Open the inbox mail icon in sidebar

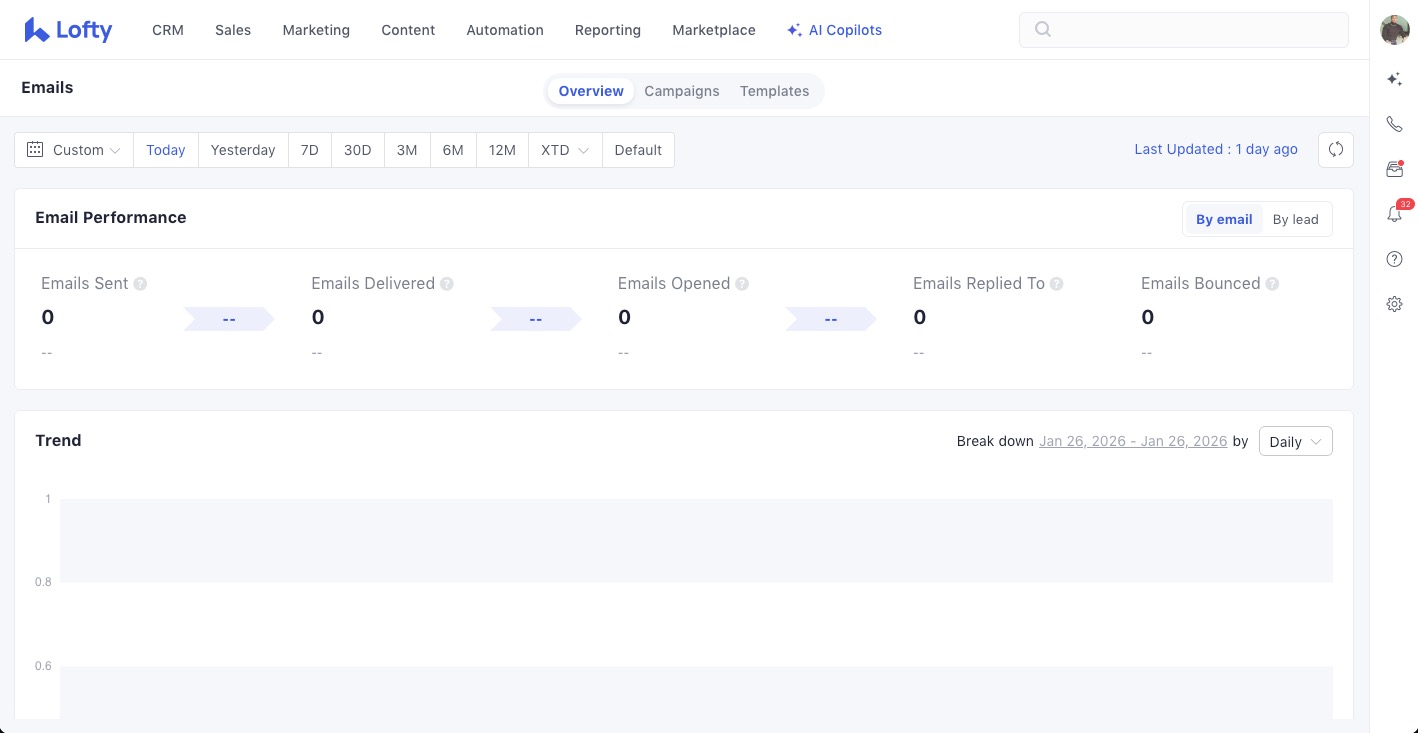1394,170
